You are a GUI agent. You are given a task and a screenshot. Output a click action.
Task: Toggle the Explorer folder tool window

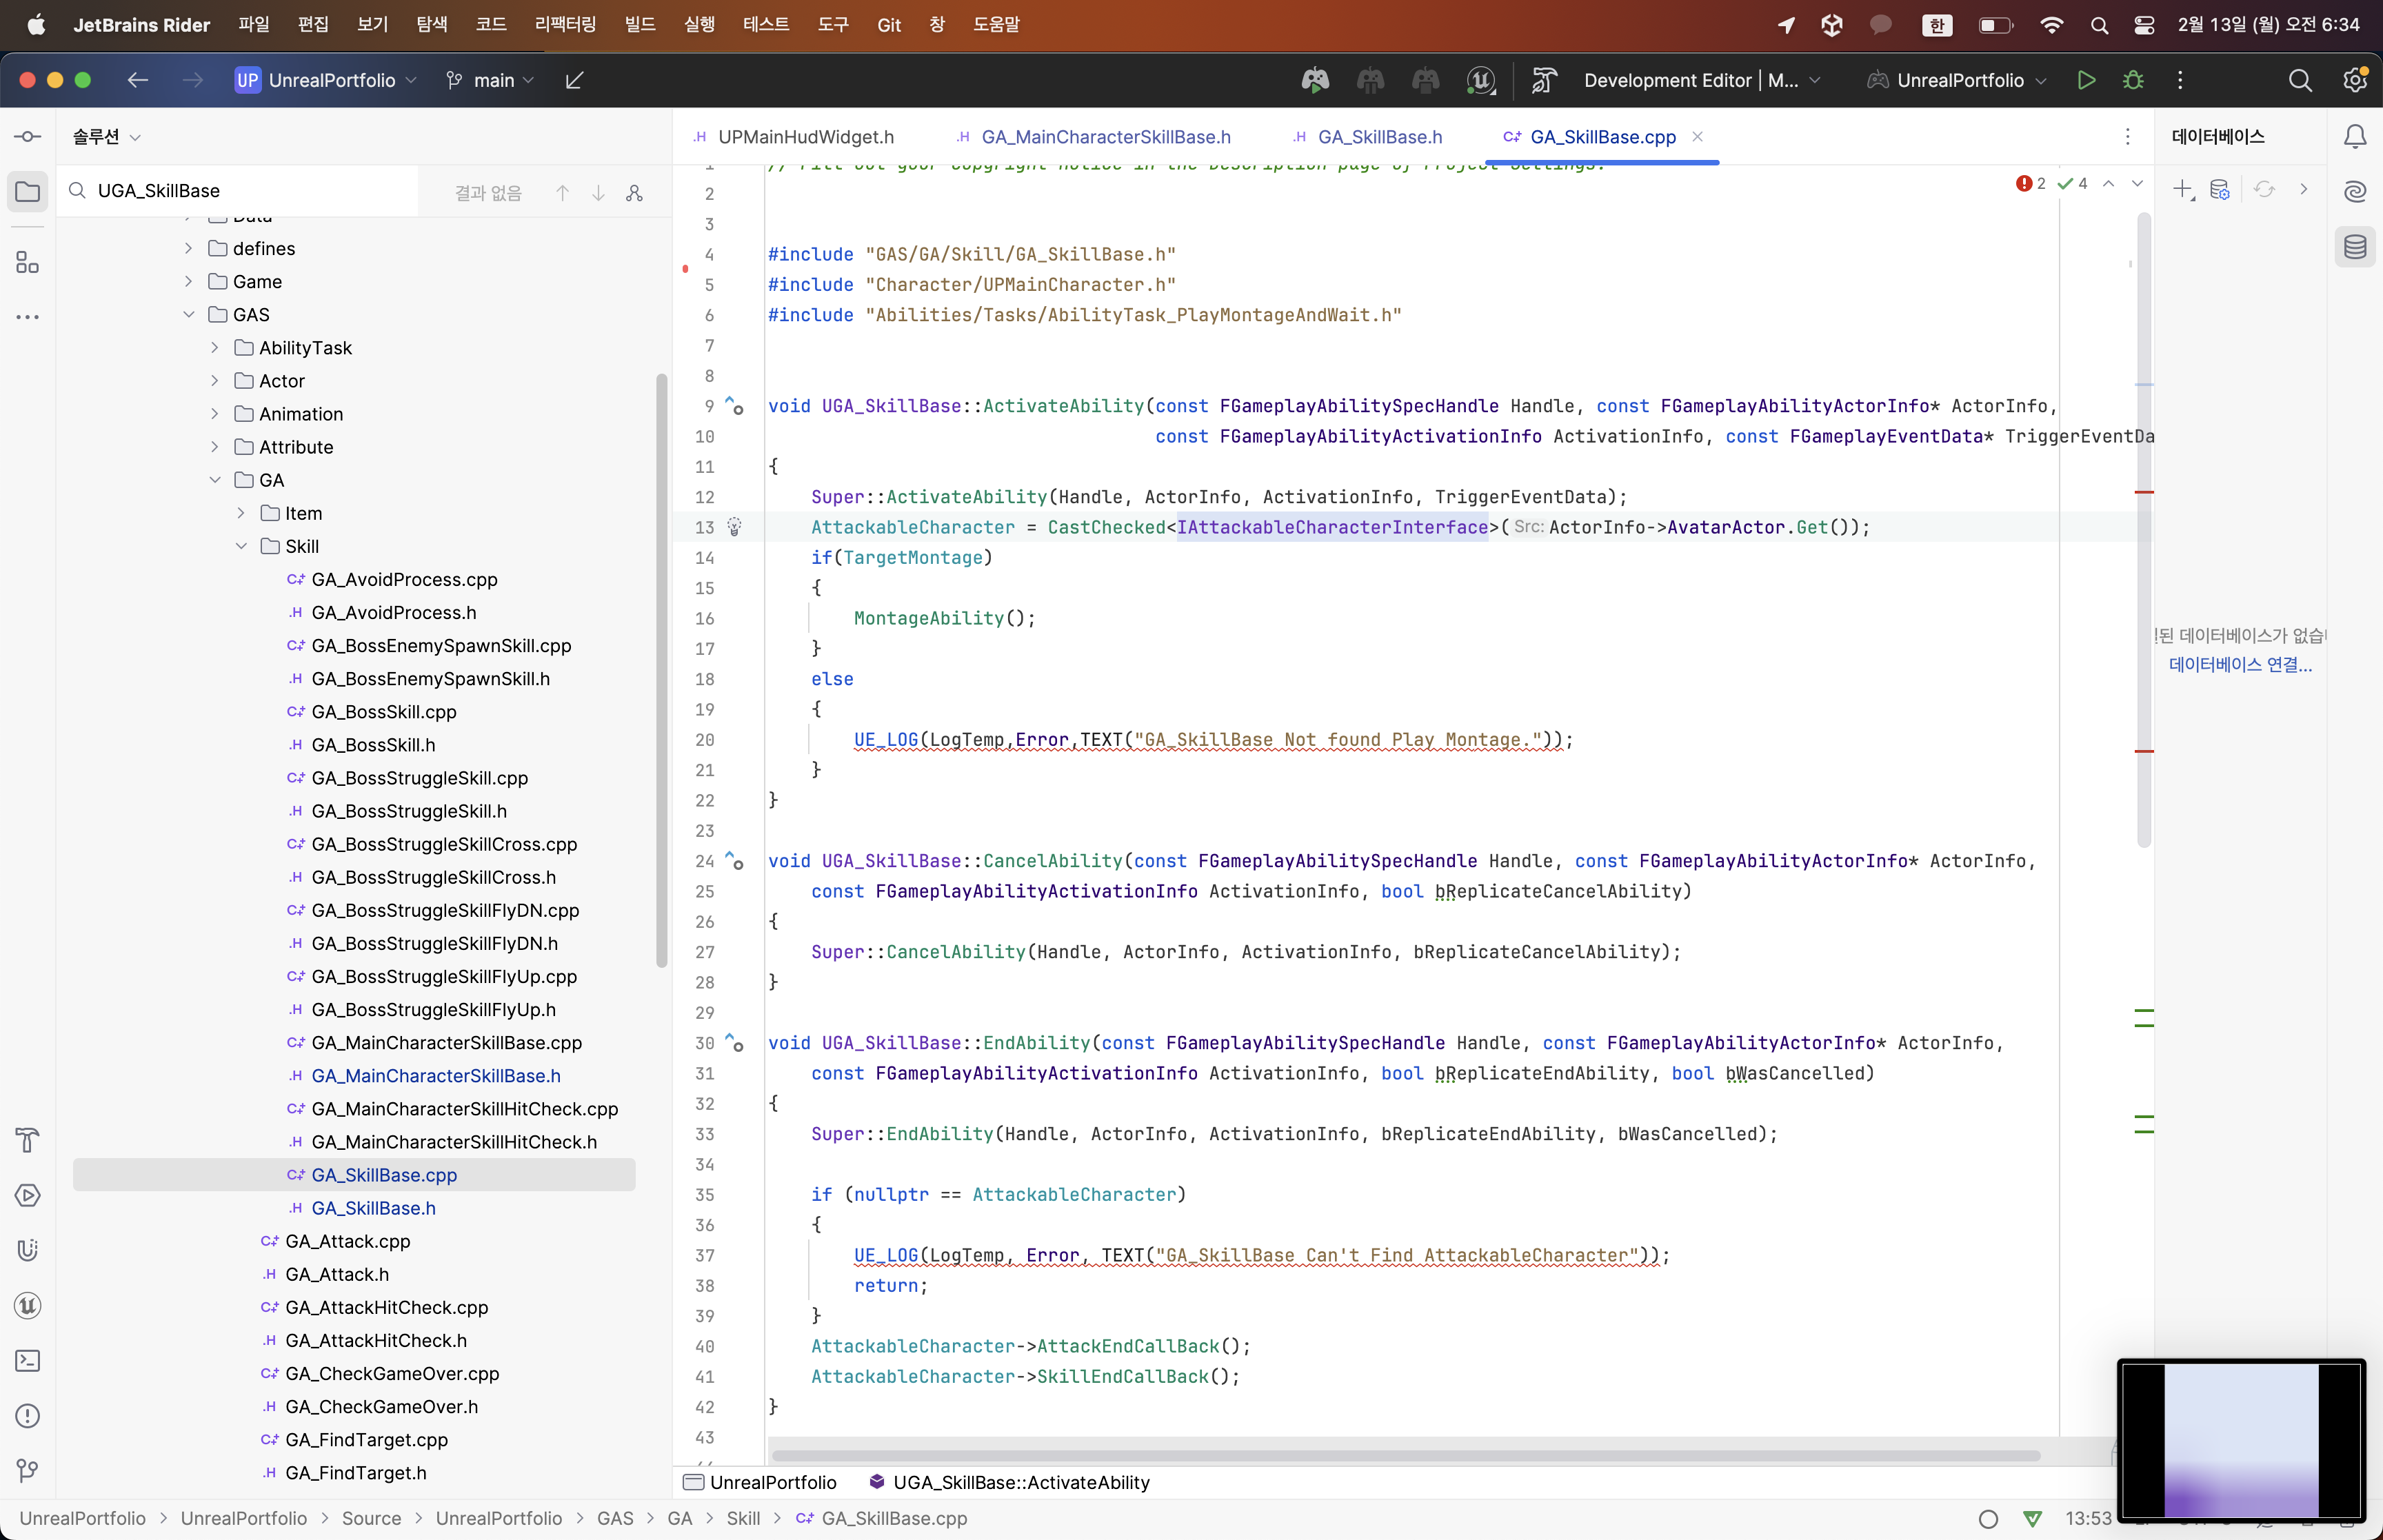[x=27, y=192]
